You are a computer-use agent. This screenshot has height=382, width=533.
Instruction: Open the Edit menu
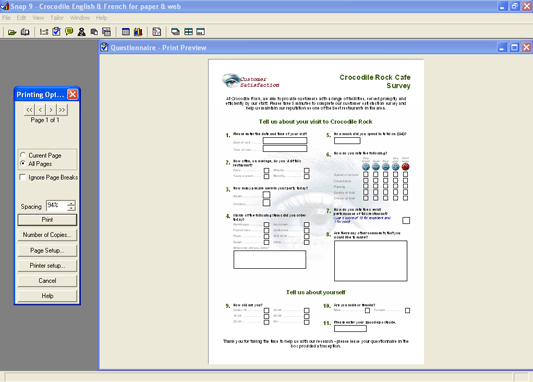click(x=21, y=18)
